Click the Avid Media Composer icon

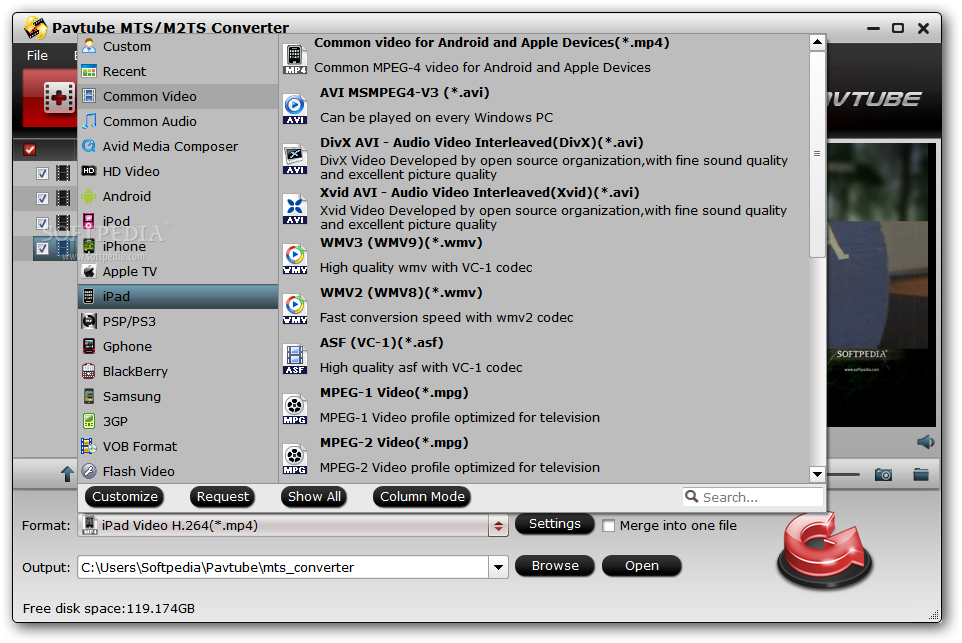[x=90, y=146]
